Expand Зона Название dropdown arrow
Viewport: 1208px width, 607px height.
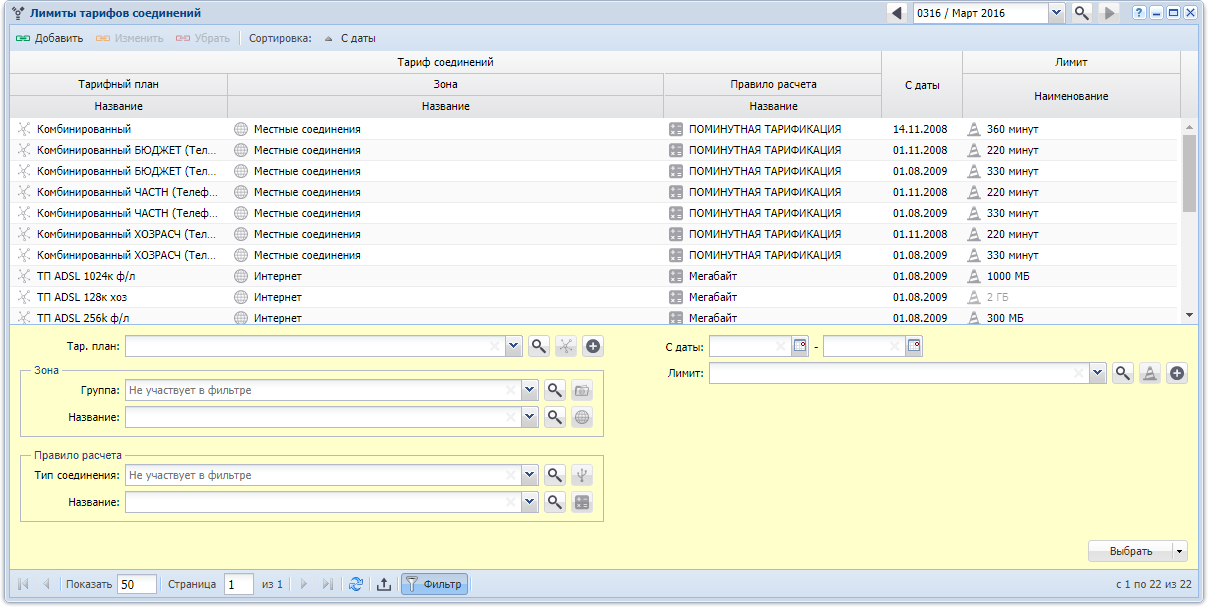click(x=530, y=417)
